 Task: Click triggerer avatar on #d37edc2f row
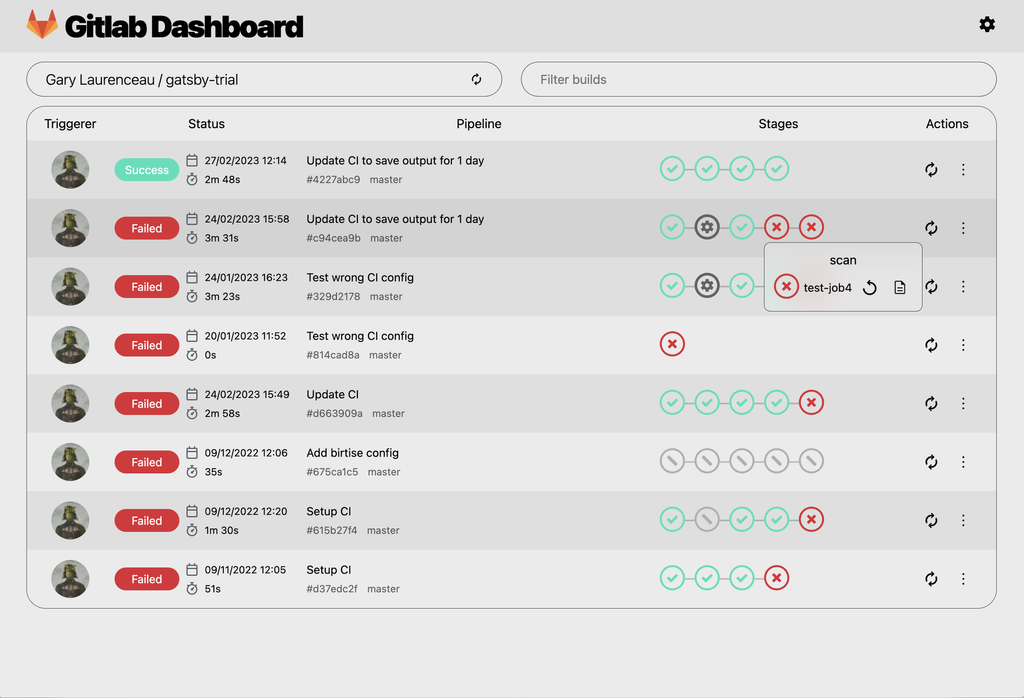point(70,579)
